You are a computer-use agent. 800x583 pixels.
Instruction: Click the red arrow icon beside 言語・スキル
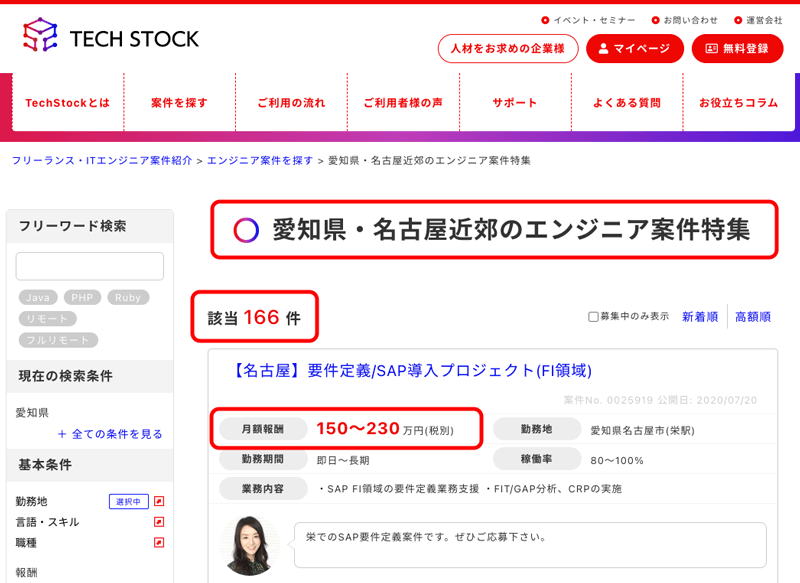click(x=159, y=521)
